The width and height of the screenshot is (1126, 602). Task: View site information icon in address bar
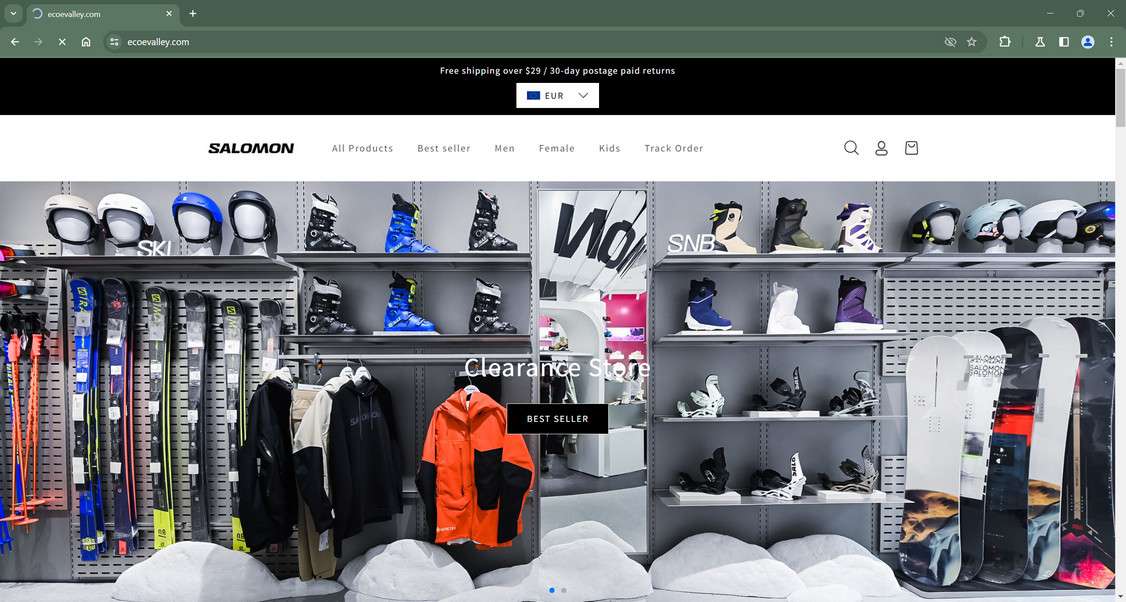coord(114,42)
